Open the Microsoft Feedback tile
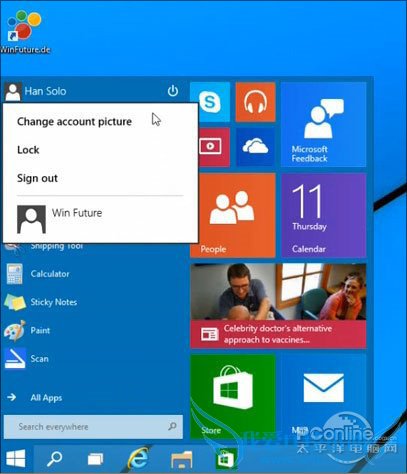This screenshot has height=474, width=407. [x=323, y=124]
